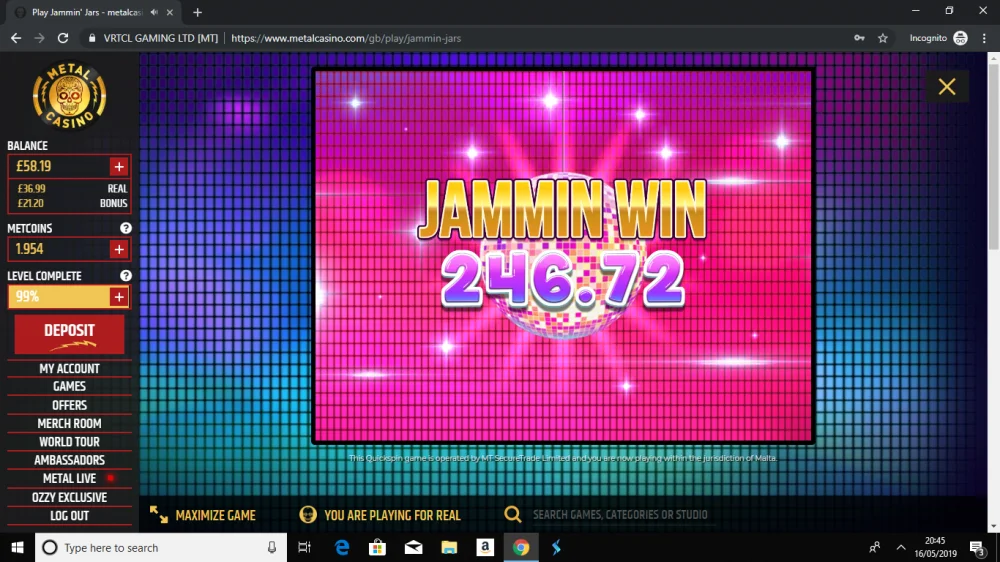
Task: Open the saved password key icon
Action: pos(859,38)
